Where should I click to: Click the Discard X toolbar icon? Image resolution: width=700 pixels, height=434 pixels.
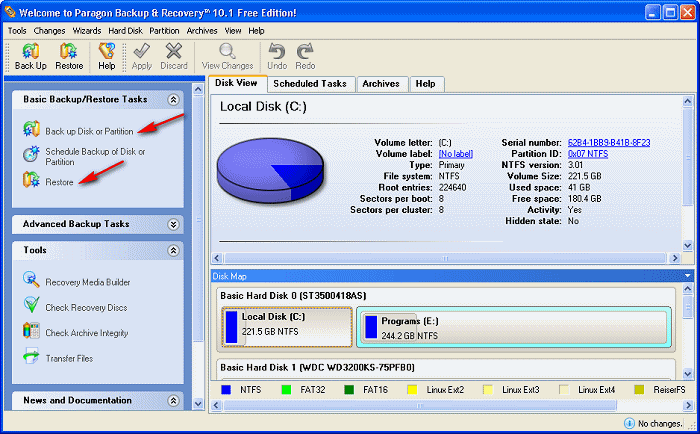174,51
